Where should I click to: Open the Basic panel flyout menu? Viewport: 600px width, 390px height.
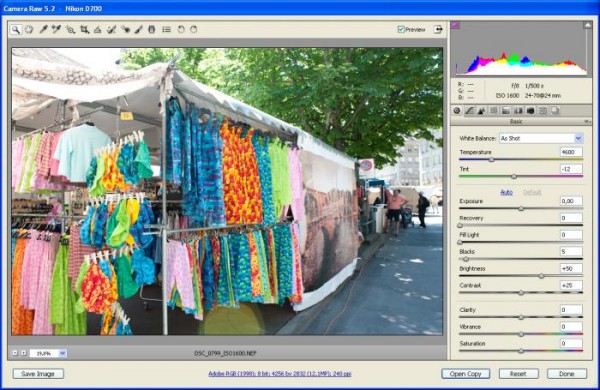tap(587, 121)
